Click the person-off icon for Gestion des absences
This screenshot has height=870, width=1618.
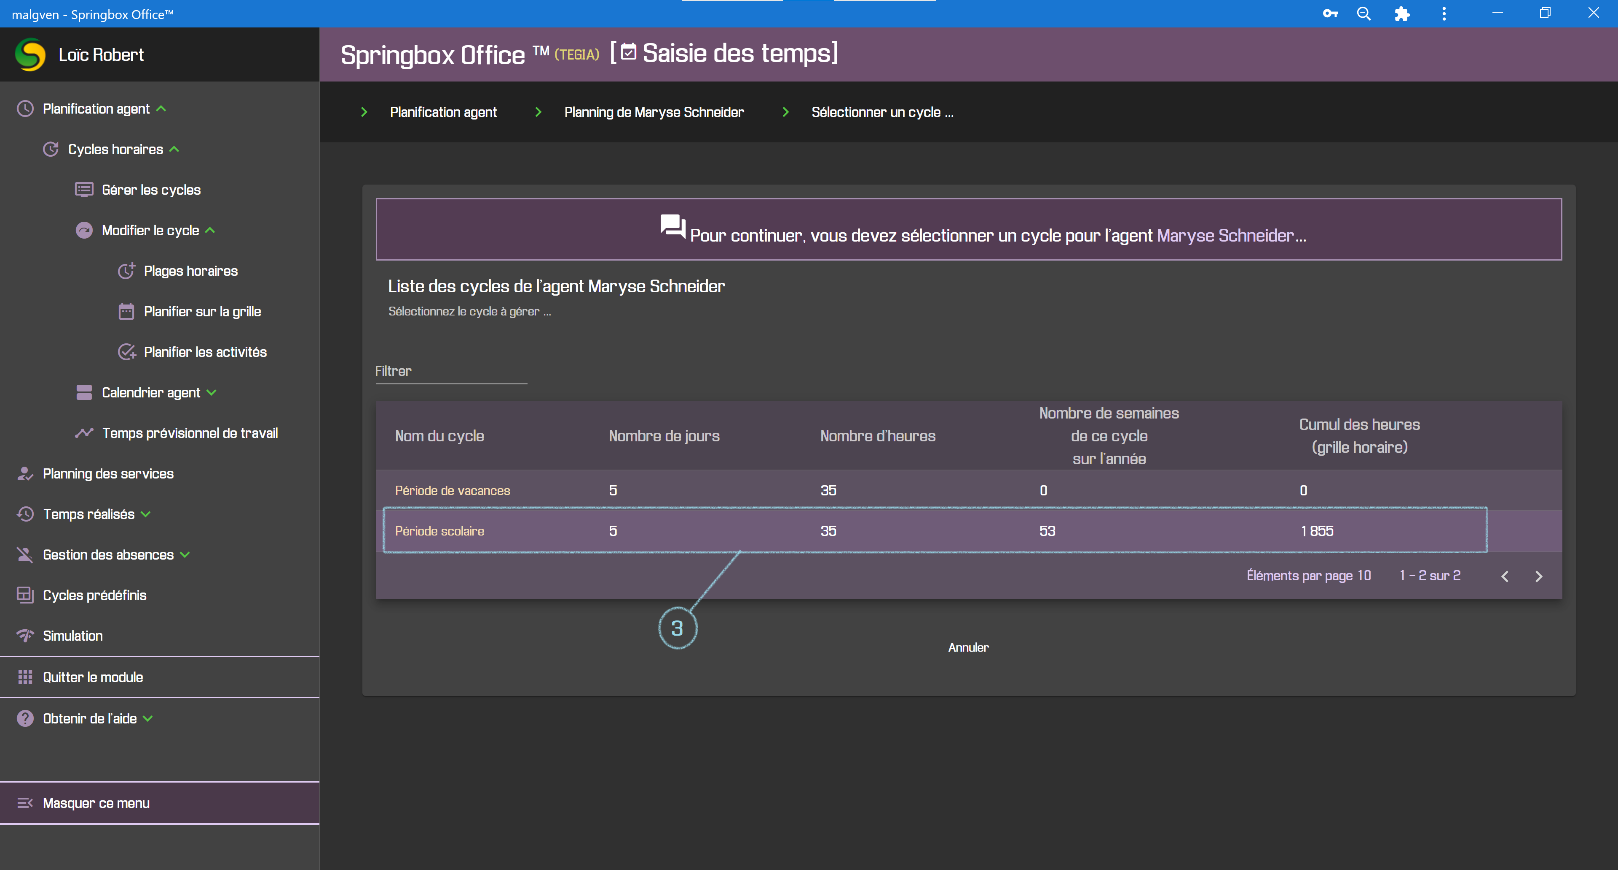coord(25,555)
